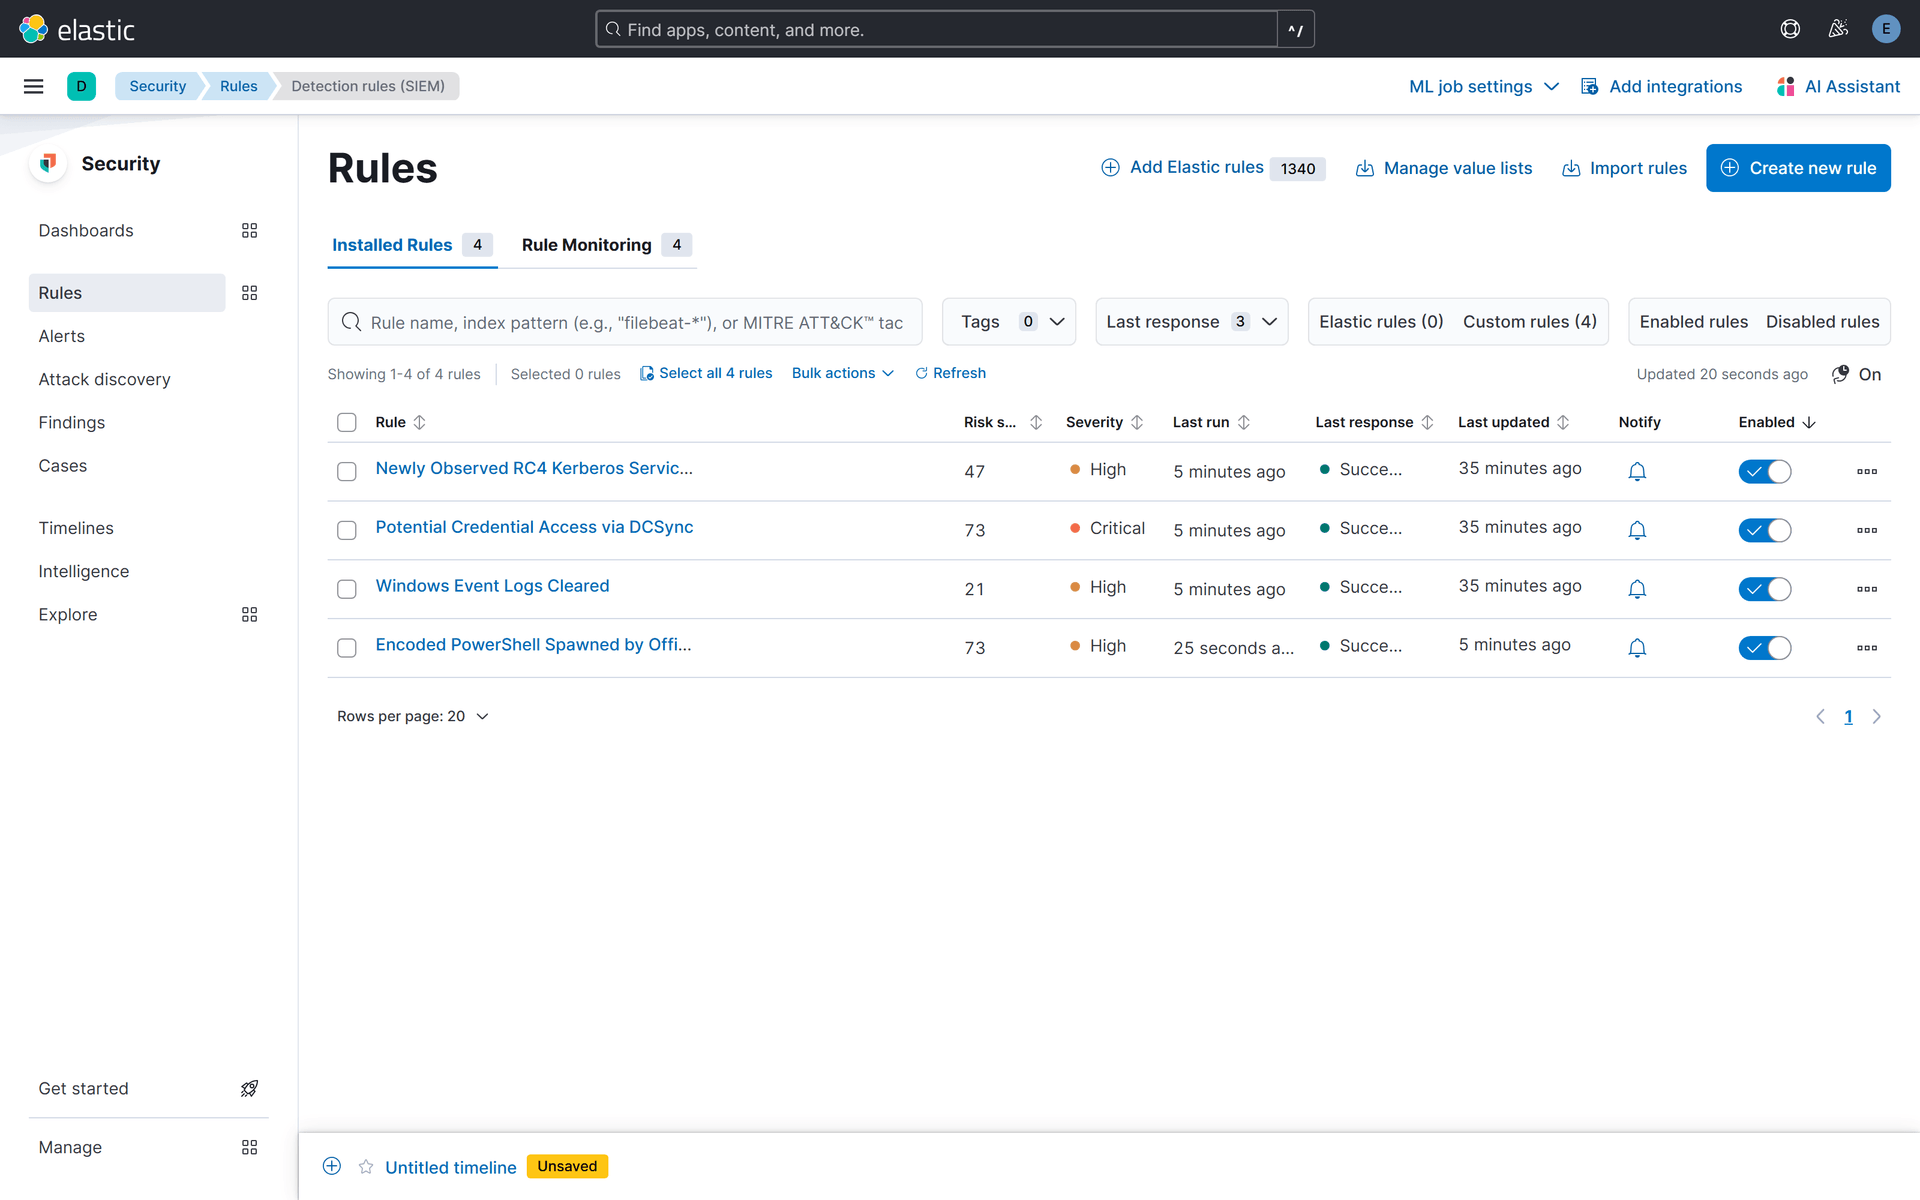Tick the select-all rules header checkbox
Screen dimensions: 1920x1200
tap(347, 422)
